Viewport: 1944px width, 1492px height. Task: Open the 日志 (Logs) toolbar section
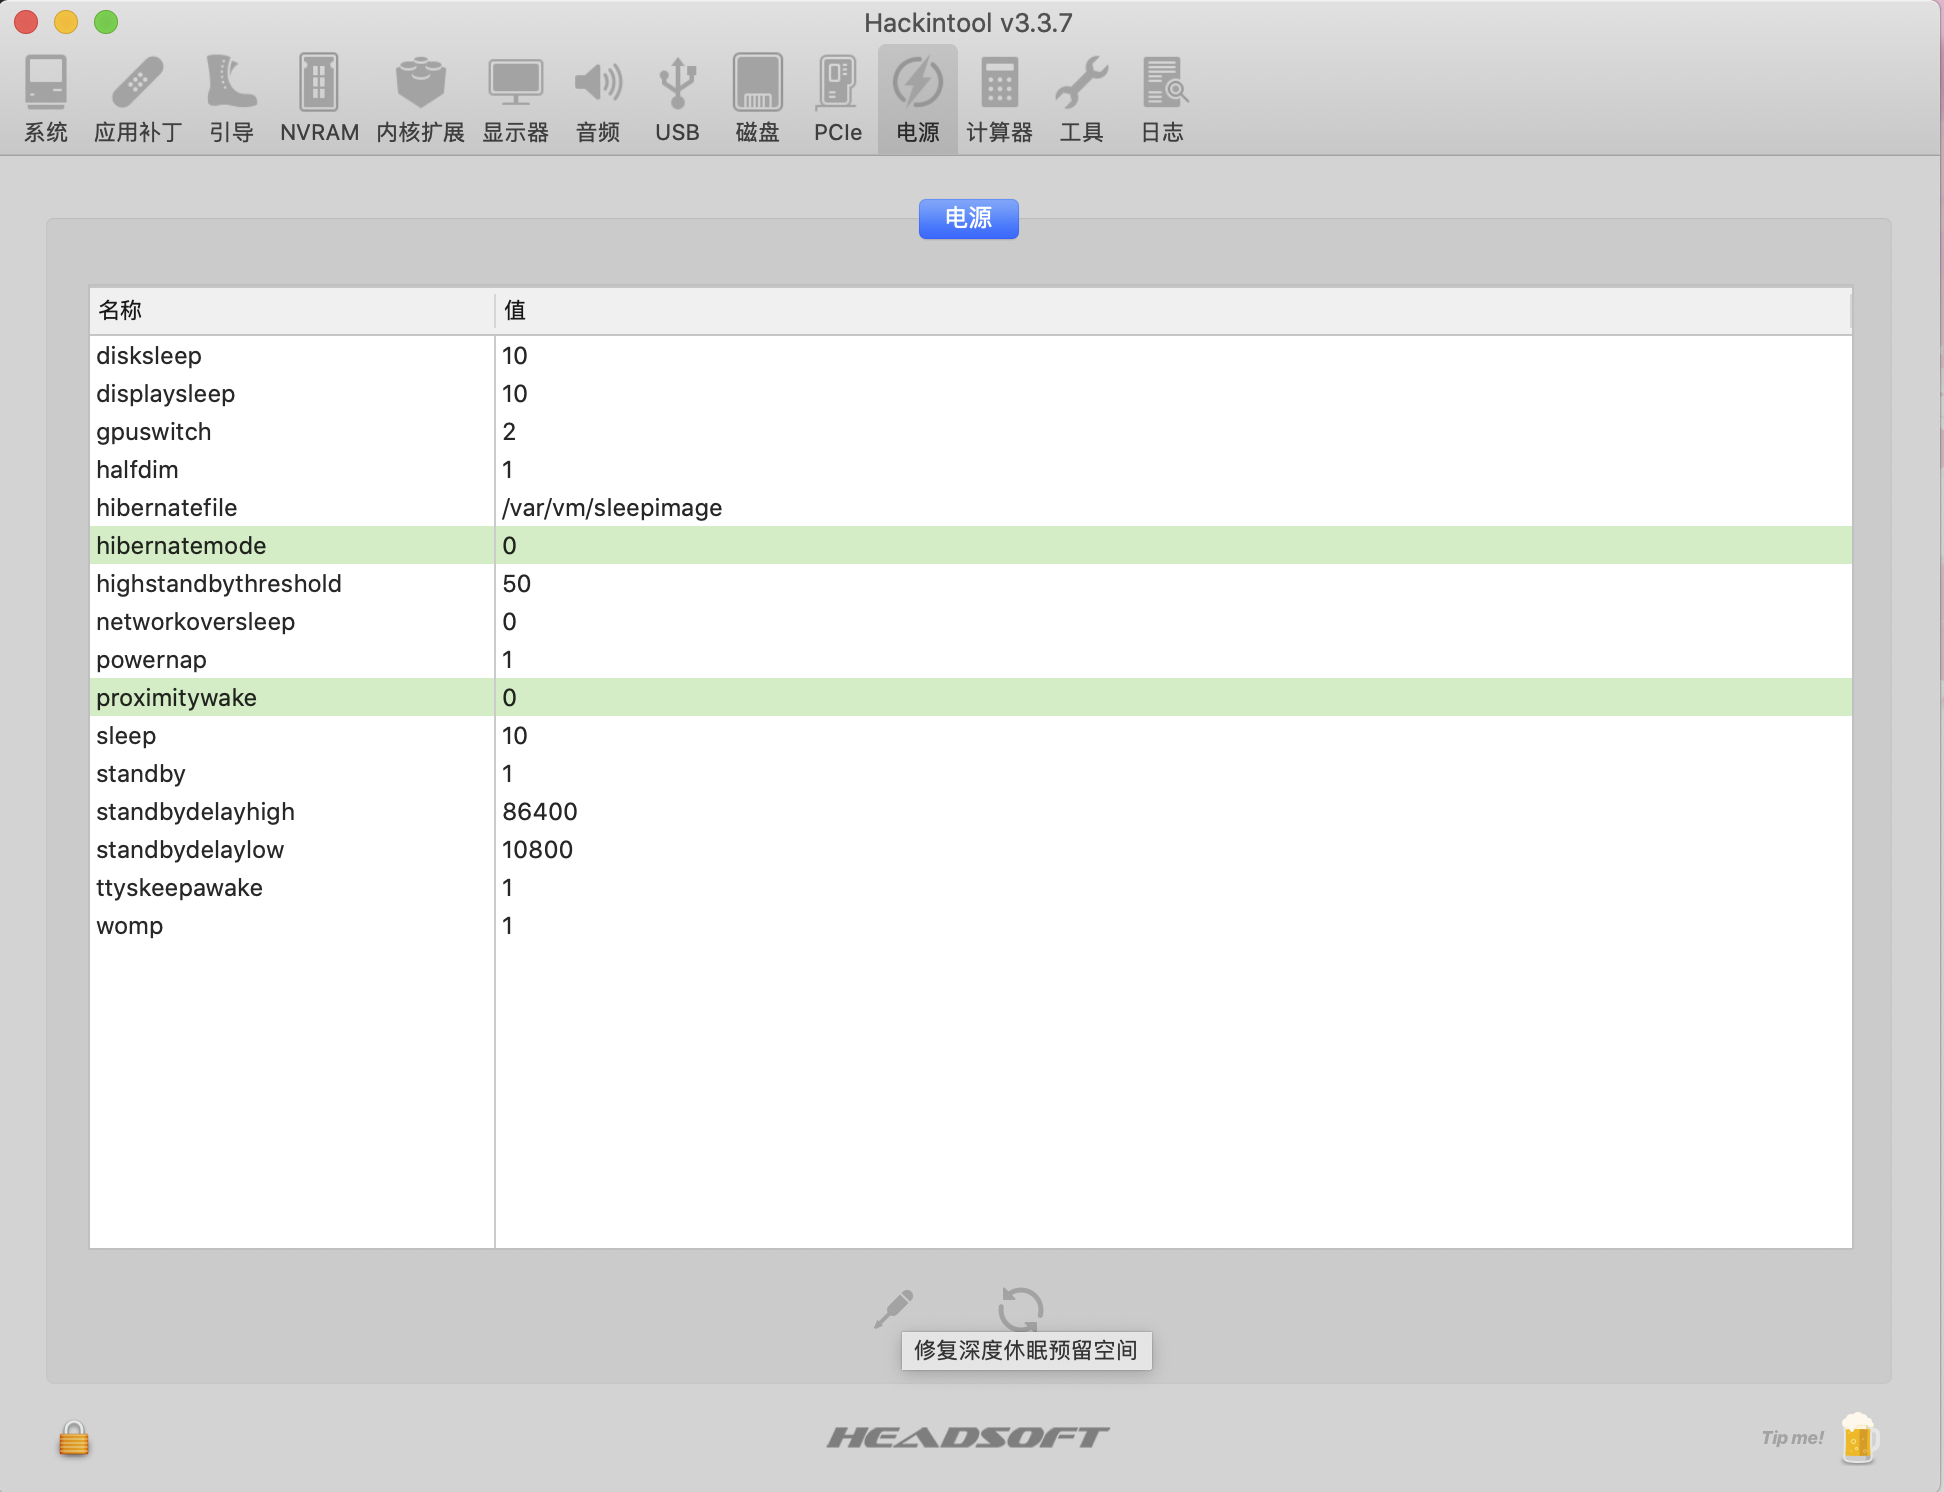(1163, 99)
